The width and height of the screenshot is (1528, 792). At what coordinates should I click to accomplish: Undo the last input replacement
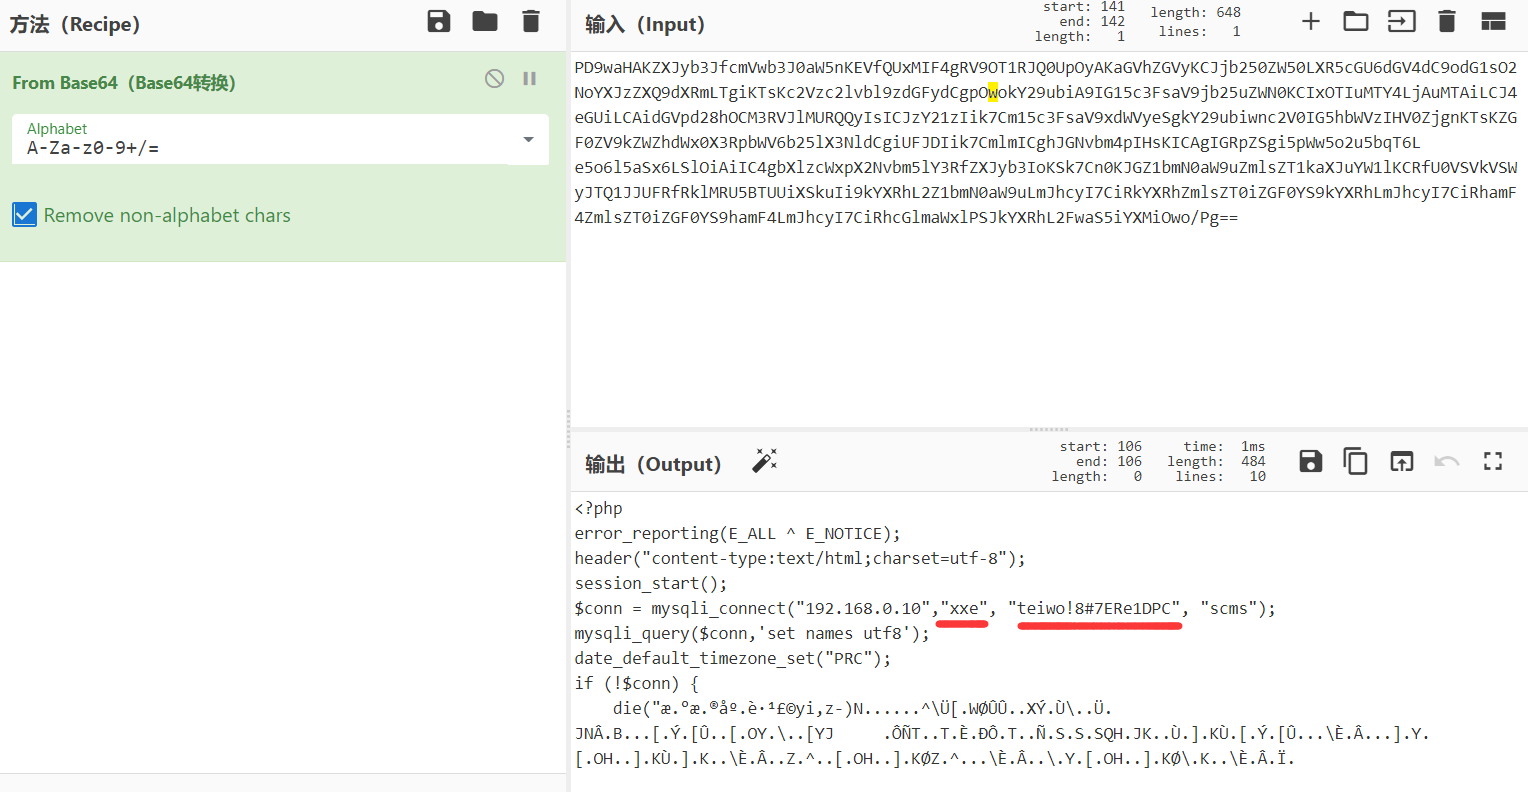pos(1447,461)
